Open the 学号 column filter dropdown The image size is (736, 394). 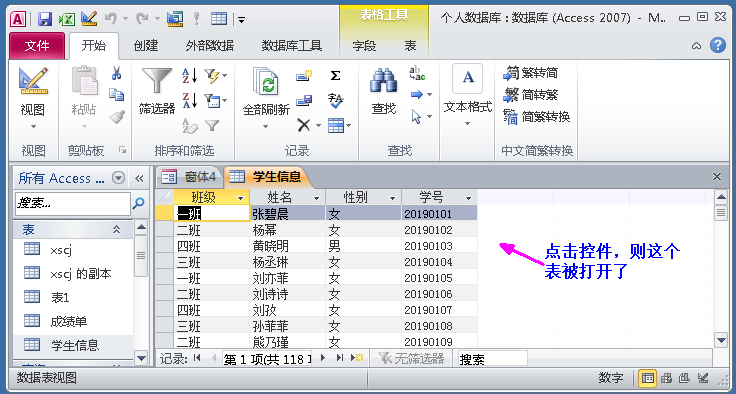tap(468, 198)
